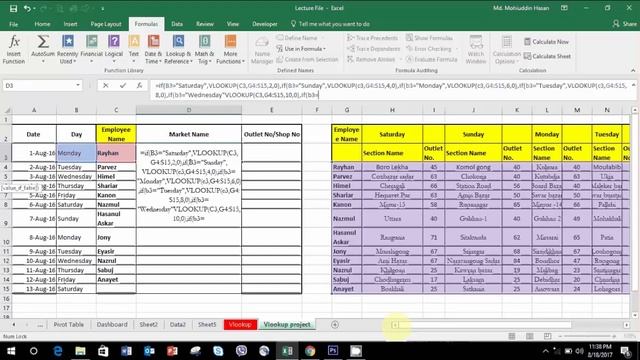The height and width of the screenshot is (360, 640).
Task: Click Create from Selection
Action: [x=307, y=60]
